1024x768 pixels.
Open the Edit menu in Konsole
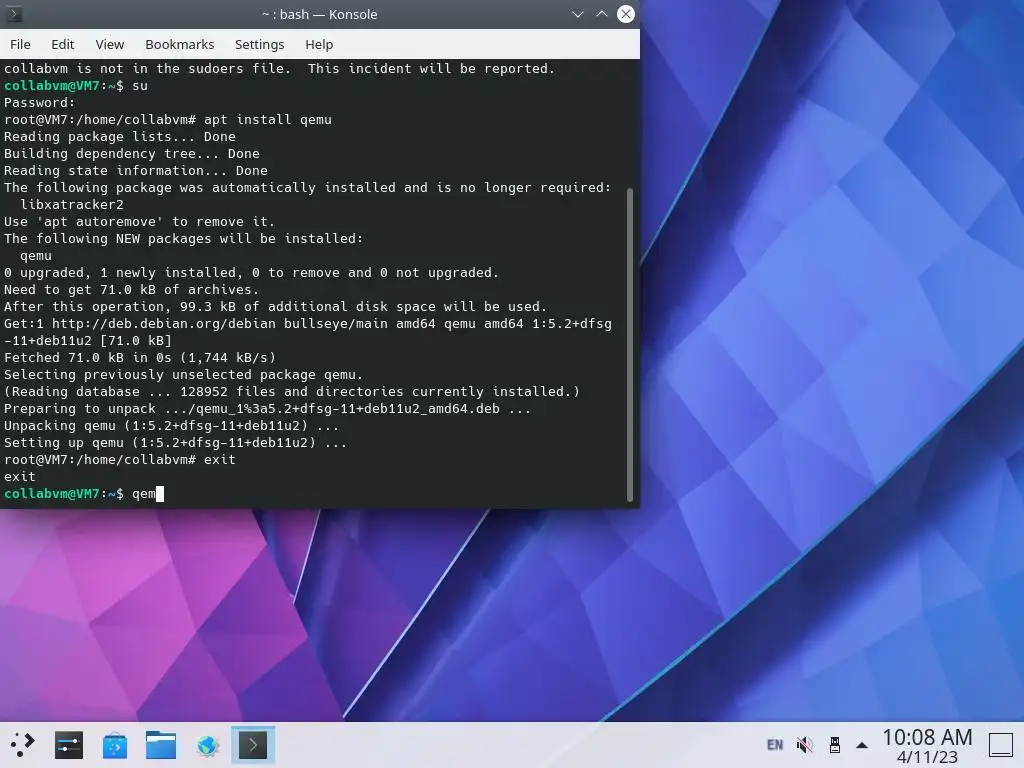tap(63, 44)
